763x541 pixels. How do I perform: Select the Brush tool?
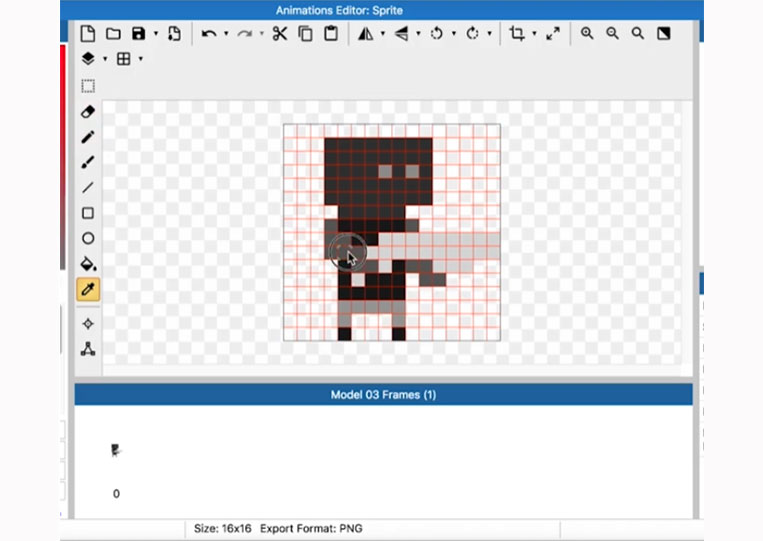[x=88, y=162]
